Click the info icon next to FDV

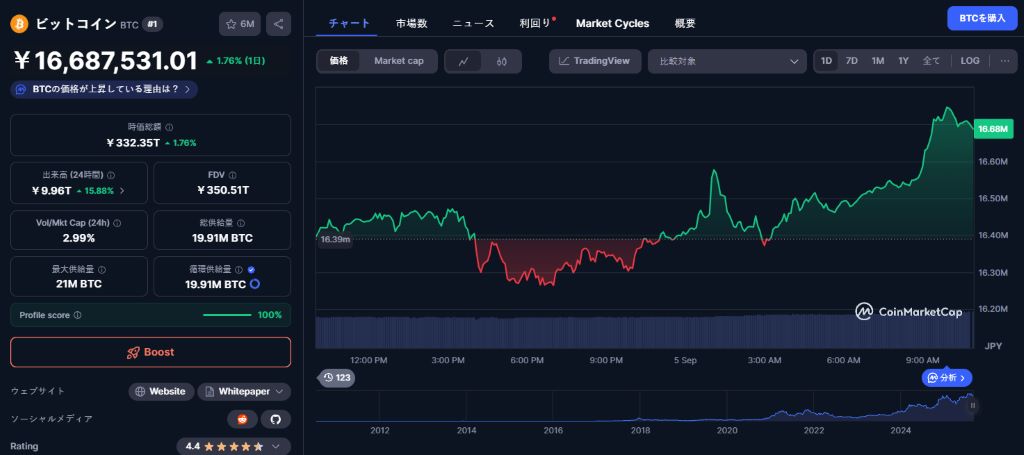coord(233,176)
